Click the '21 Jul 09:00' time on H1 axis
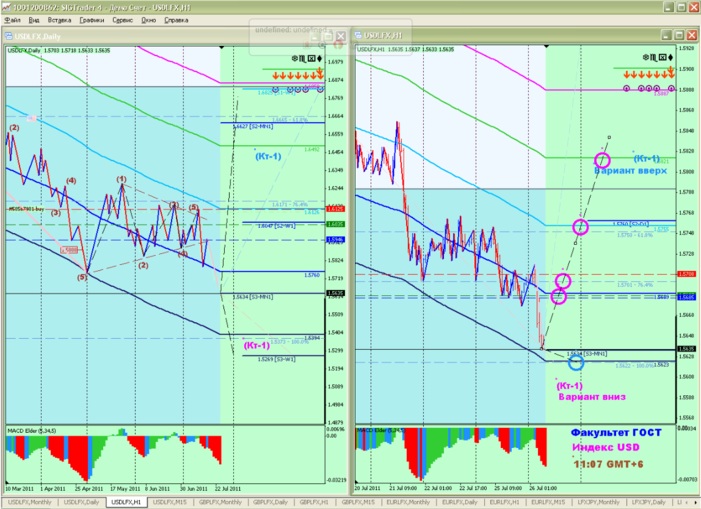The height and width of the screenshot is (509, 701). point(403,488)
